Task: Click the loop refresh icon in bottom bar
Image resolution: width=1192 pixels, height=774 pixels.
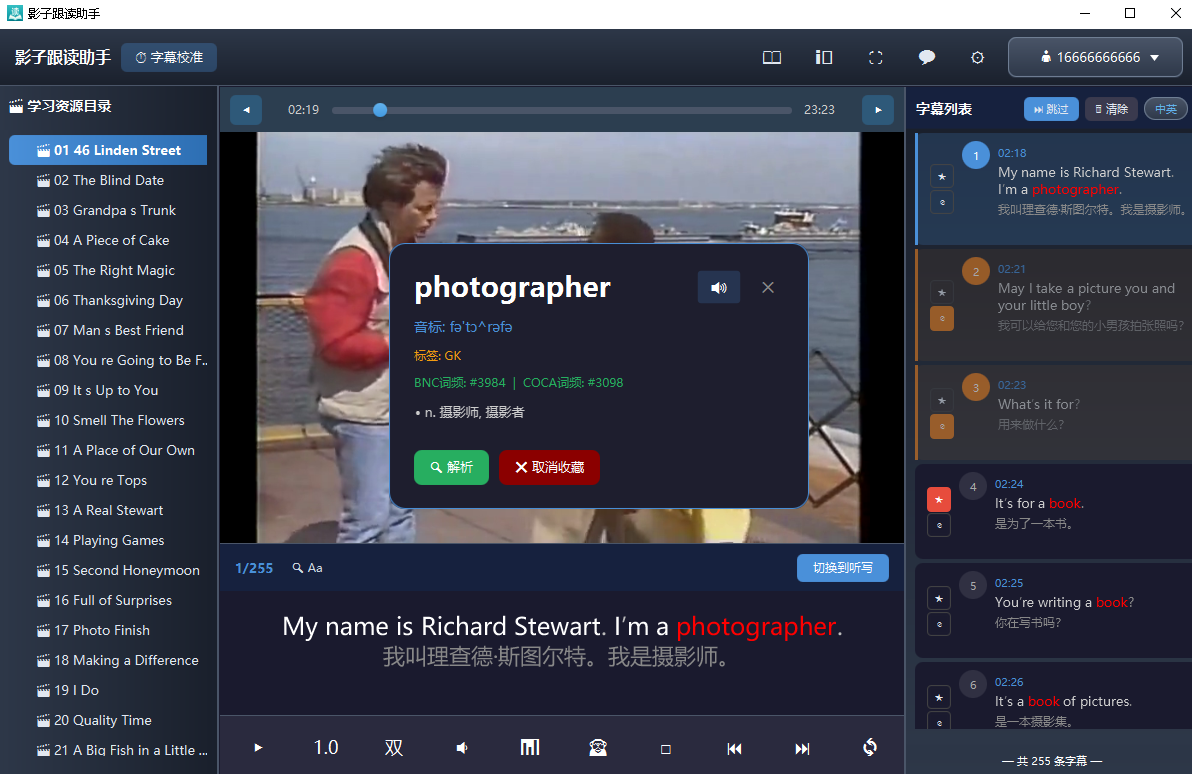Action: 870,747
